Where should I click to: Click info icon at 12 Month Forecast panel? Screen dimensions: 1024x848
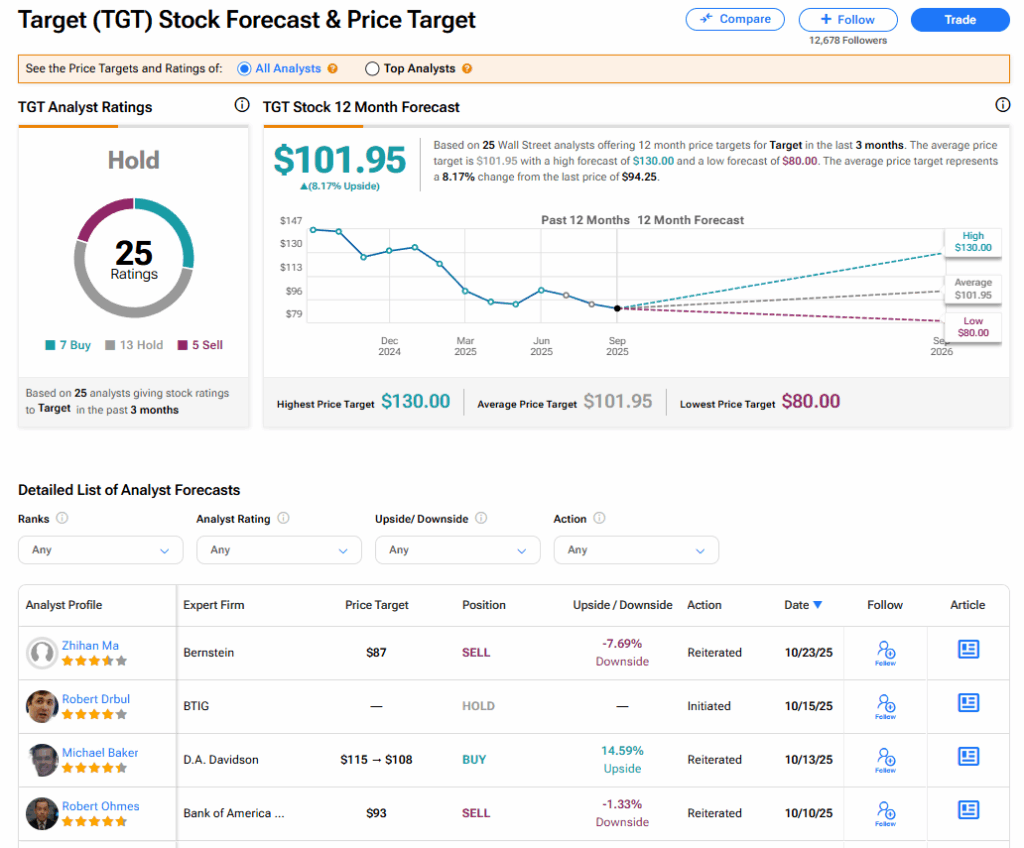[1003, 105]
